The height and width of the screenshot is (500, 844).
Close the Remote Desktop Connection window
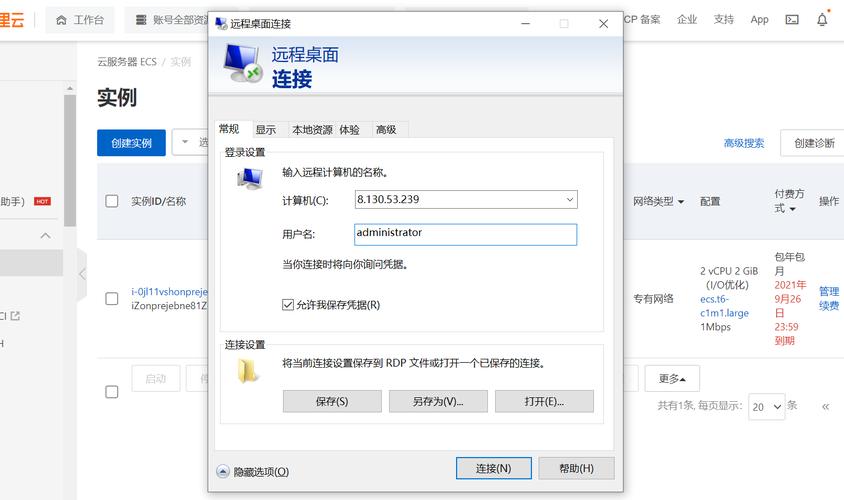pyautogui.click(x=603, y=24)
